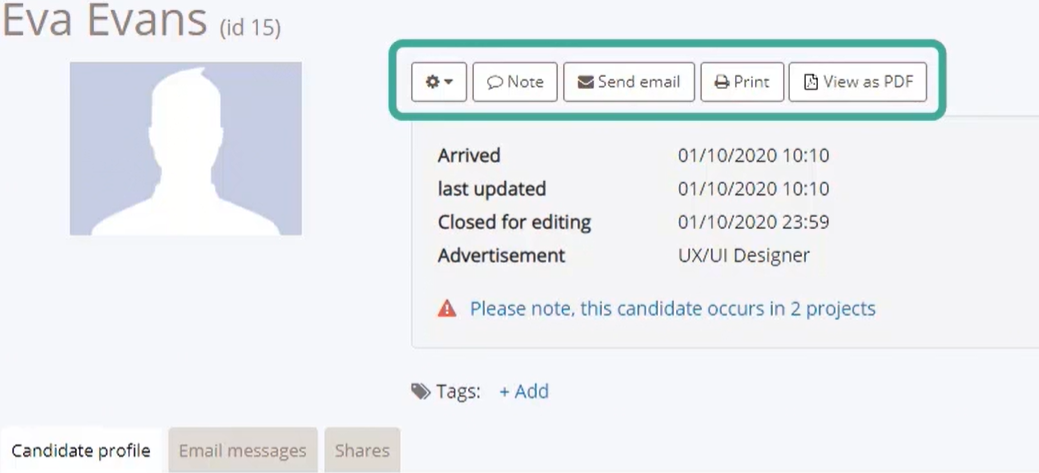Click the envelope icon
The image size is (1039, 473).
click(586, 82)
